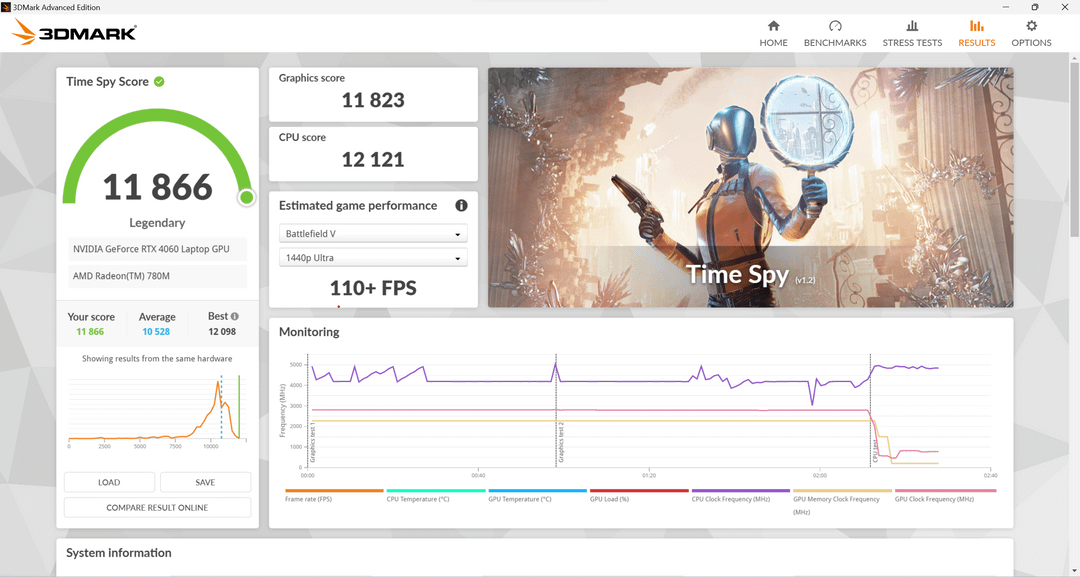Click the vertical scrollbar
The image size is (1080, 577).
(x=1074, y=148)
